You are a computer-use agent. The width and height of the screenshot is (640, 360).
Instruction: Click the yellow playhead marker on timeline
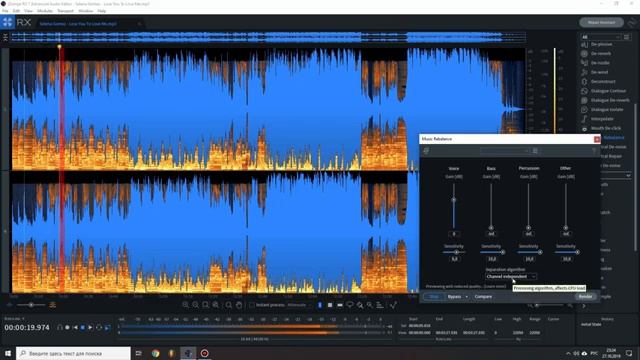click(60, 47)
